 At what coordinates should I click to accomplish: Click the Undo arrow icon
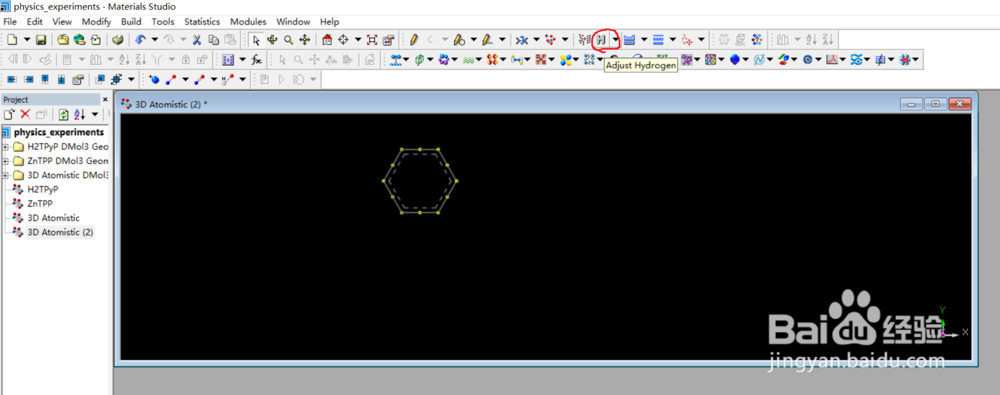[141, 40]
